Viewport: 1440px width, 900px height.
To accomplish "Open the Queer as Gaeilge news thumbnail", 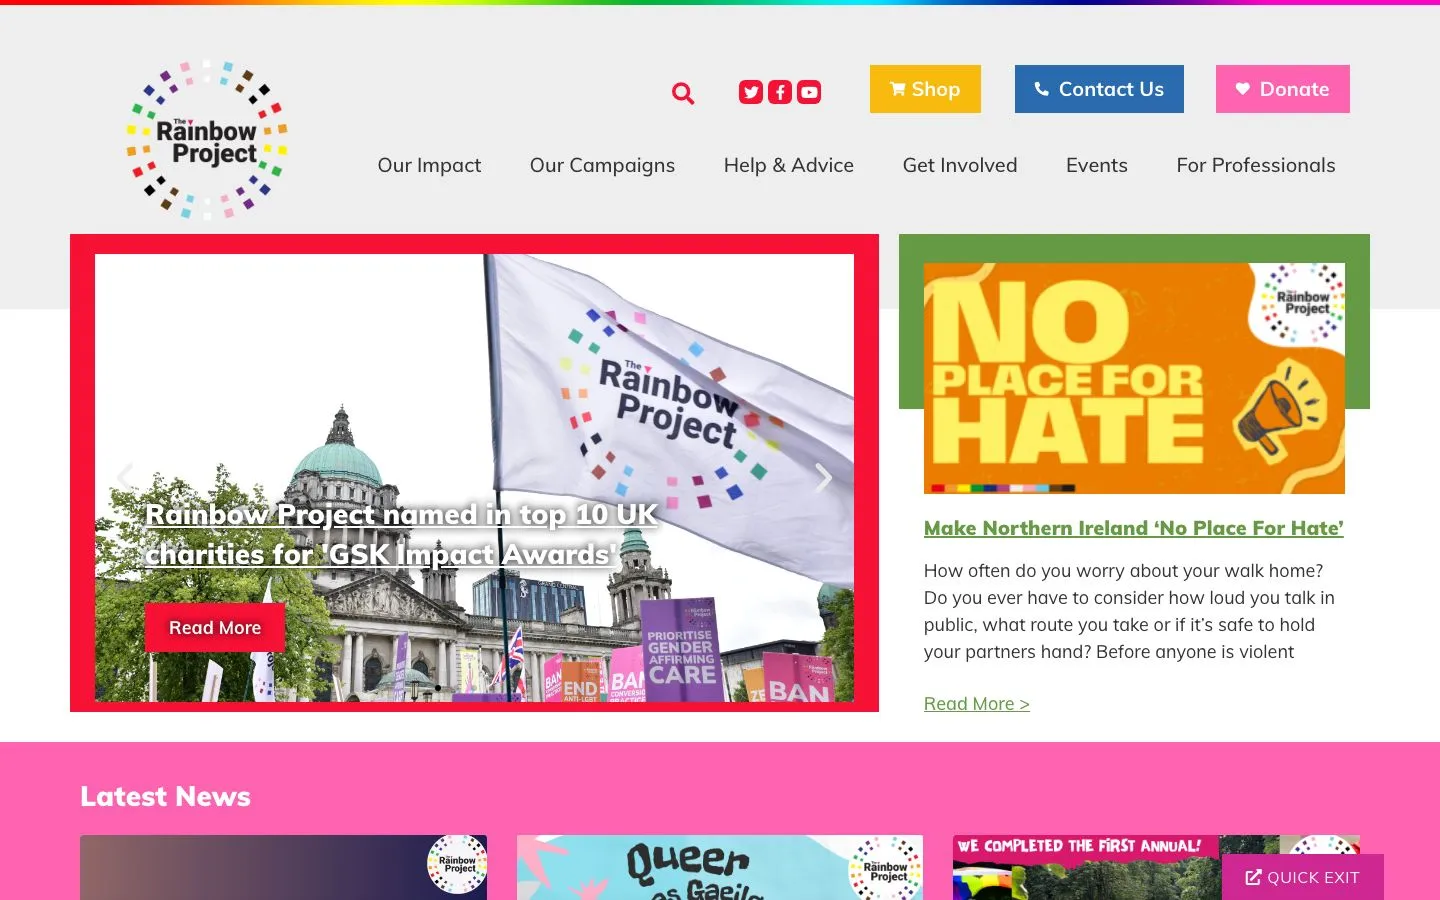I will [x=720, y=867].
